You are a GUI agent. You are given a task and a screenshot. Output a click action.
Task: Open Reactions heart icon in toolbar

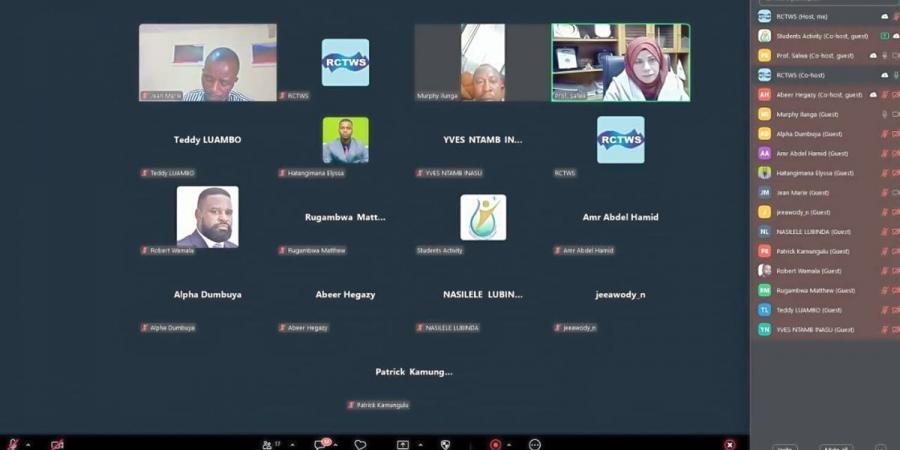pos(360,445)
